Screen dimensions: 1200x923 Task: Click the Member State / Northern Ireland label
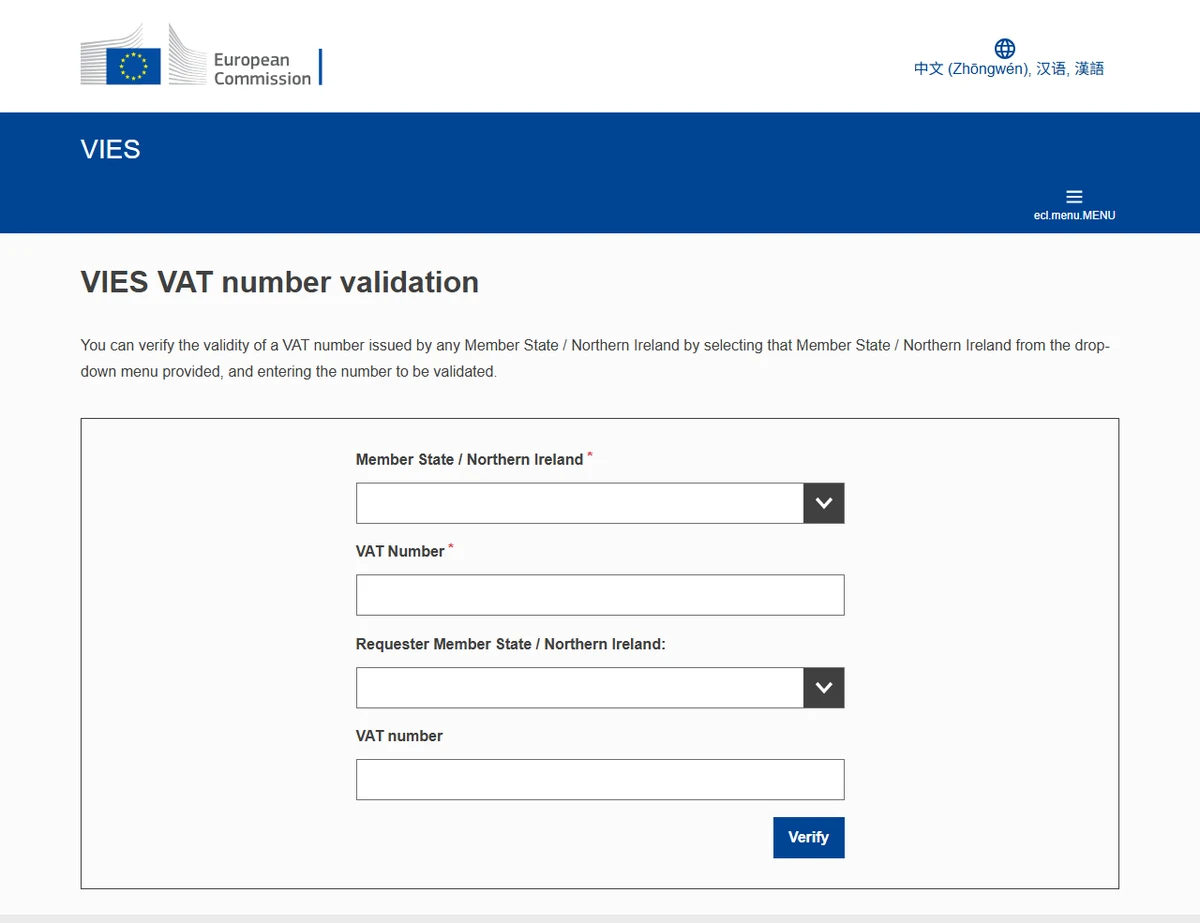click(x=470, y=459)
